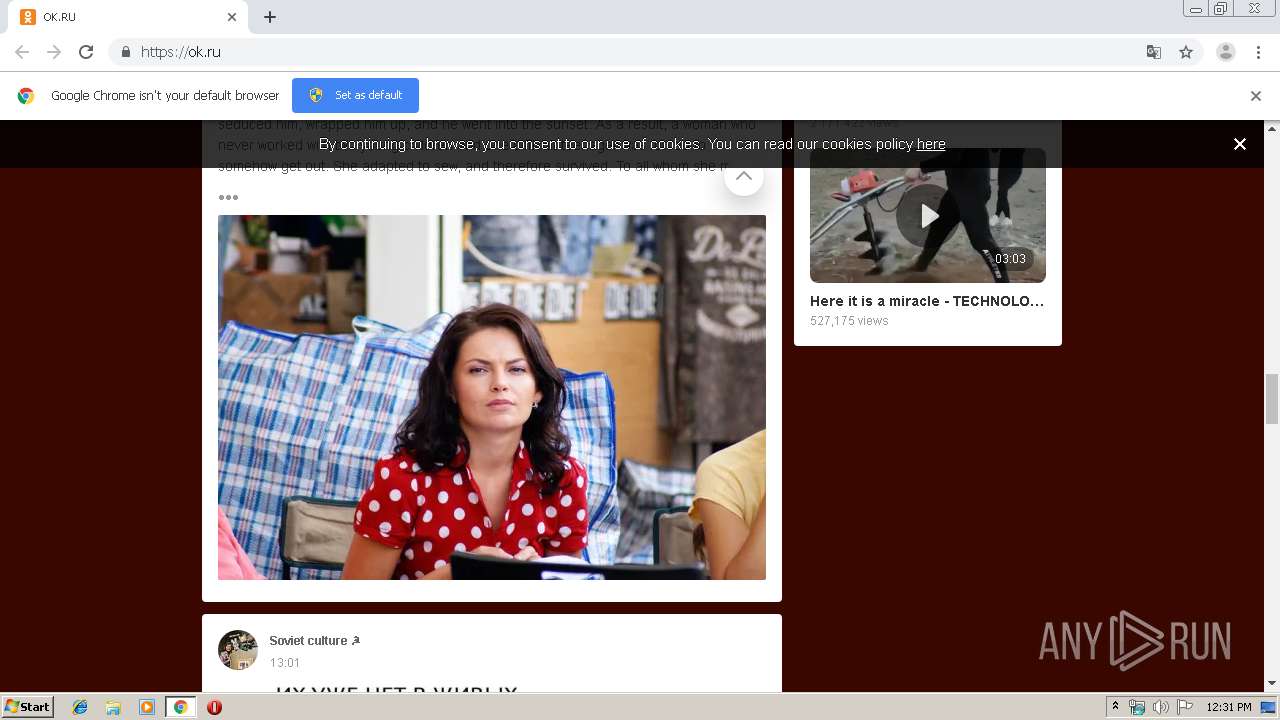The height and width of the screenshot is (720, 1280).
Task: Open media player taskbar icon
Action: click(x=147, y=707)
